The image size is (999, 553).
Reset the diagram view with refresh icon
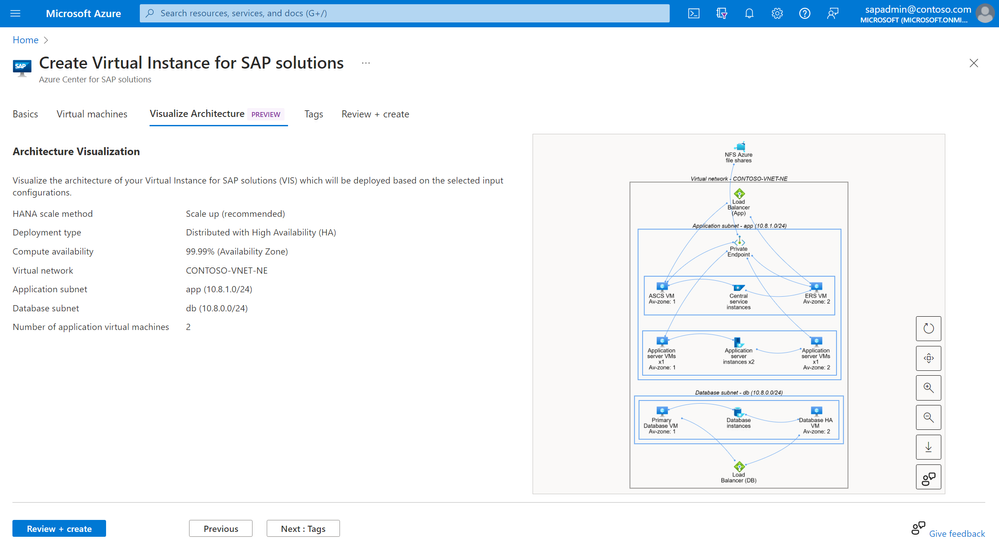click(x=928, y=329)
